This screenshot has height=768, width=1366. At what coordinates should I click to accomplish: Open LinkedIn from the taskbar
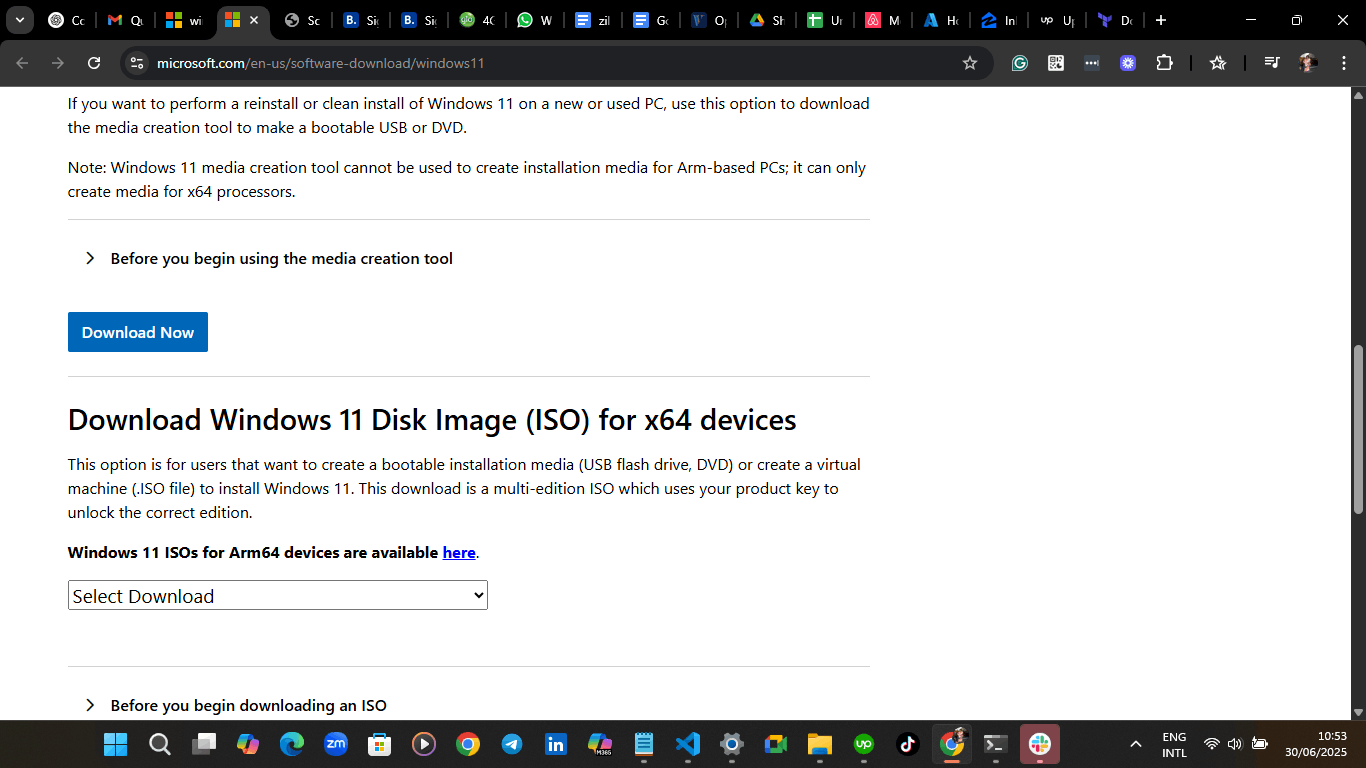[x=556, y=744]
